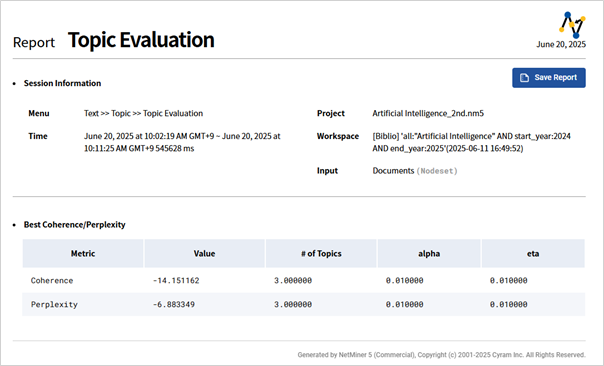The height and width of the screenshot is (366, 604).
Task: Click the Coherence row topics count 3.000000
Action: tap(293, 280)
